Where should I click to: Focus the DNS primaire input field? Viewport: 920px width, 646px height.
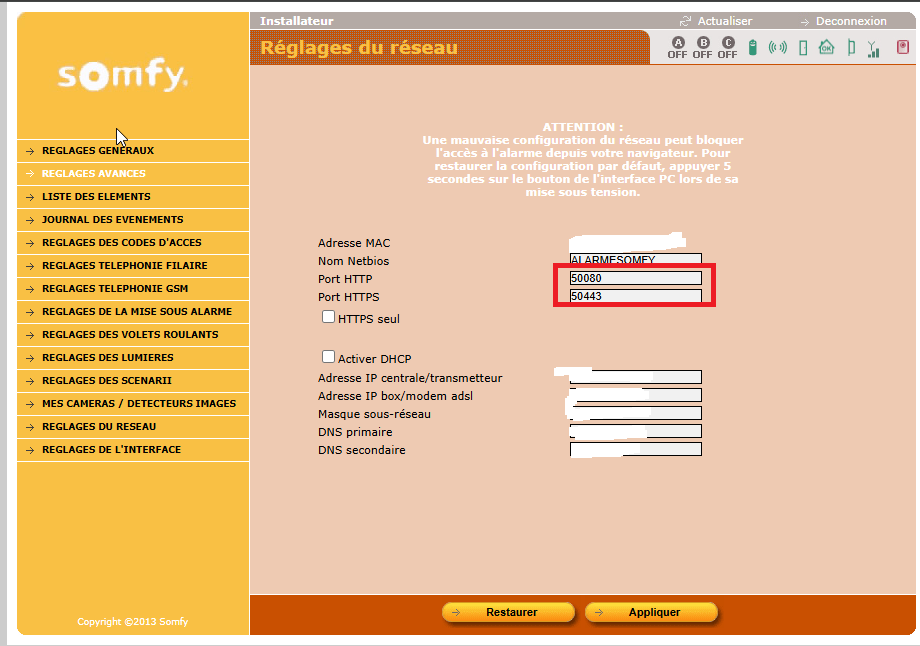pyautogui.click(x=635, y=432)
